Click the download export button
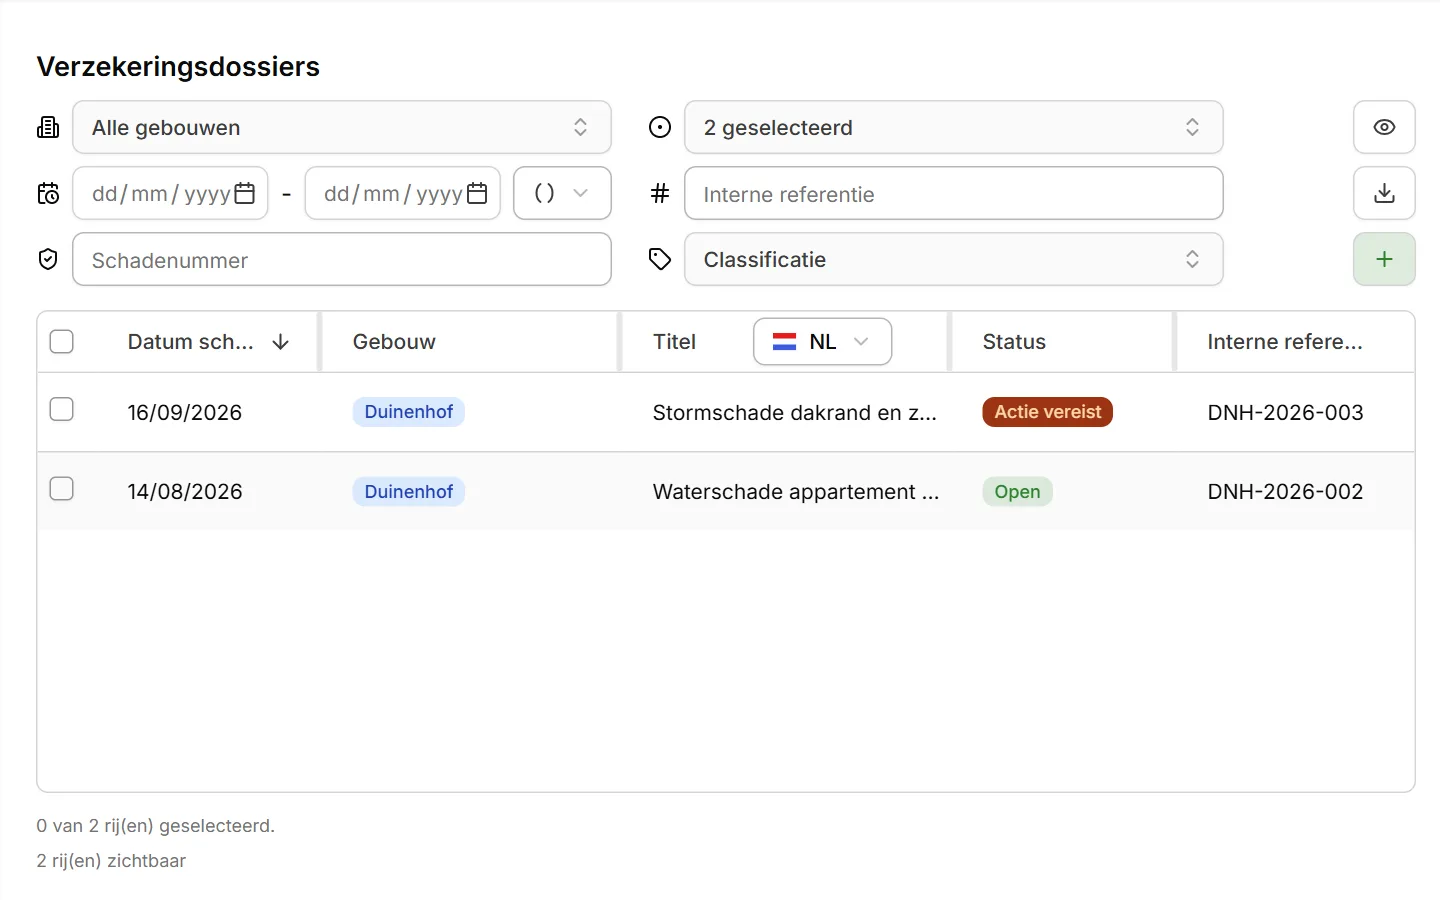Screen dimensions: 1440x900 point(1384,193)
